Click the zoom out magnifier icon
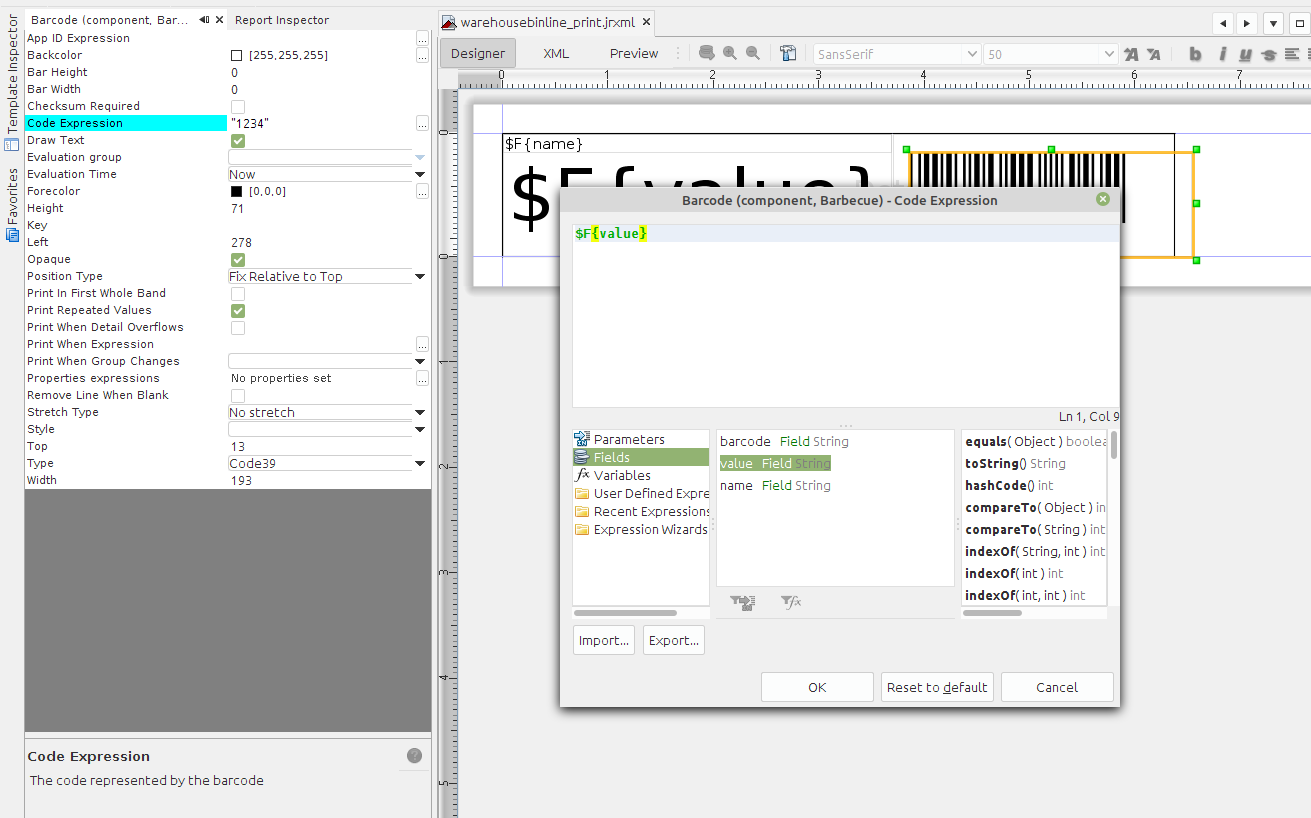1311x818 pixels. coord(753,54)
